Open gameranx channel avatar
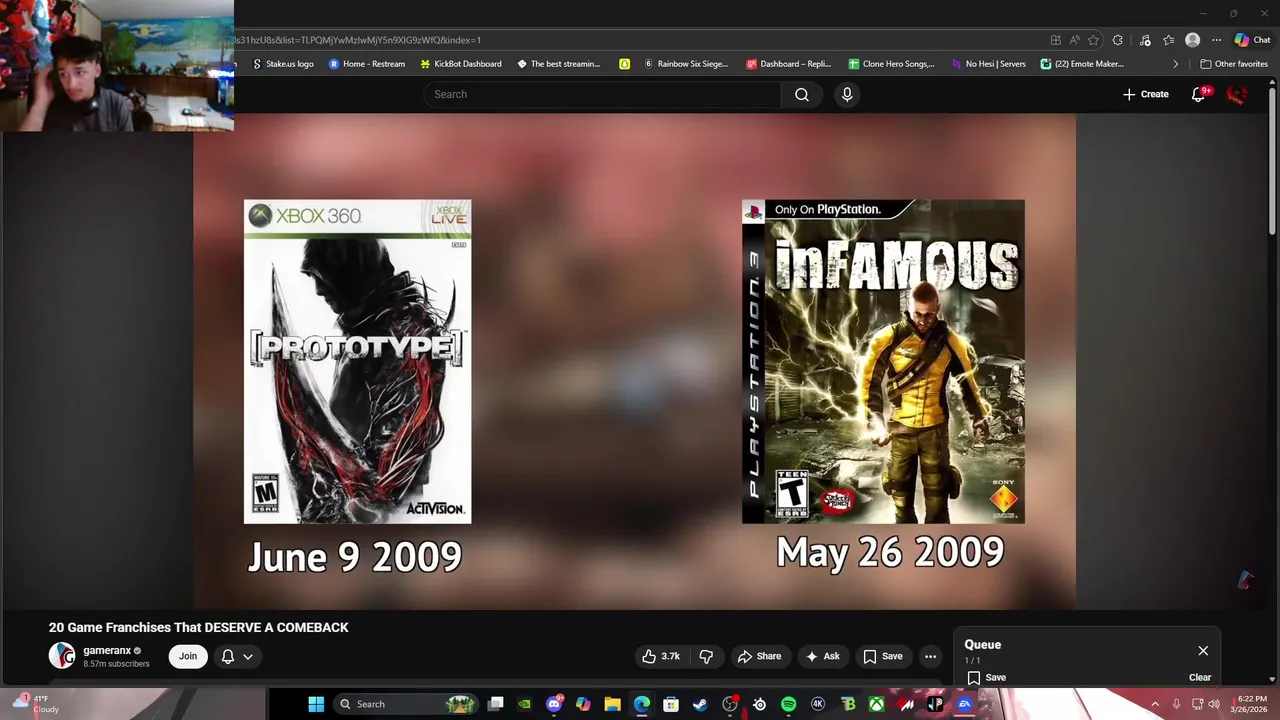This screenshot has width=1280, height=720. pyautogui.click(x=62, y=656)
